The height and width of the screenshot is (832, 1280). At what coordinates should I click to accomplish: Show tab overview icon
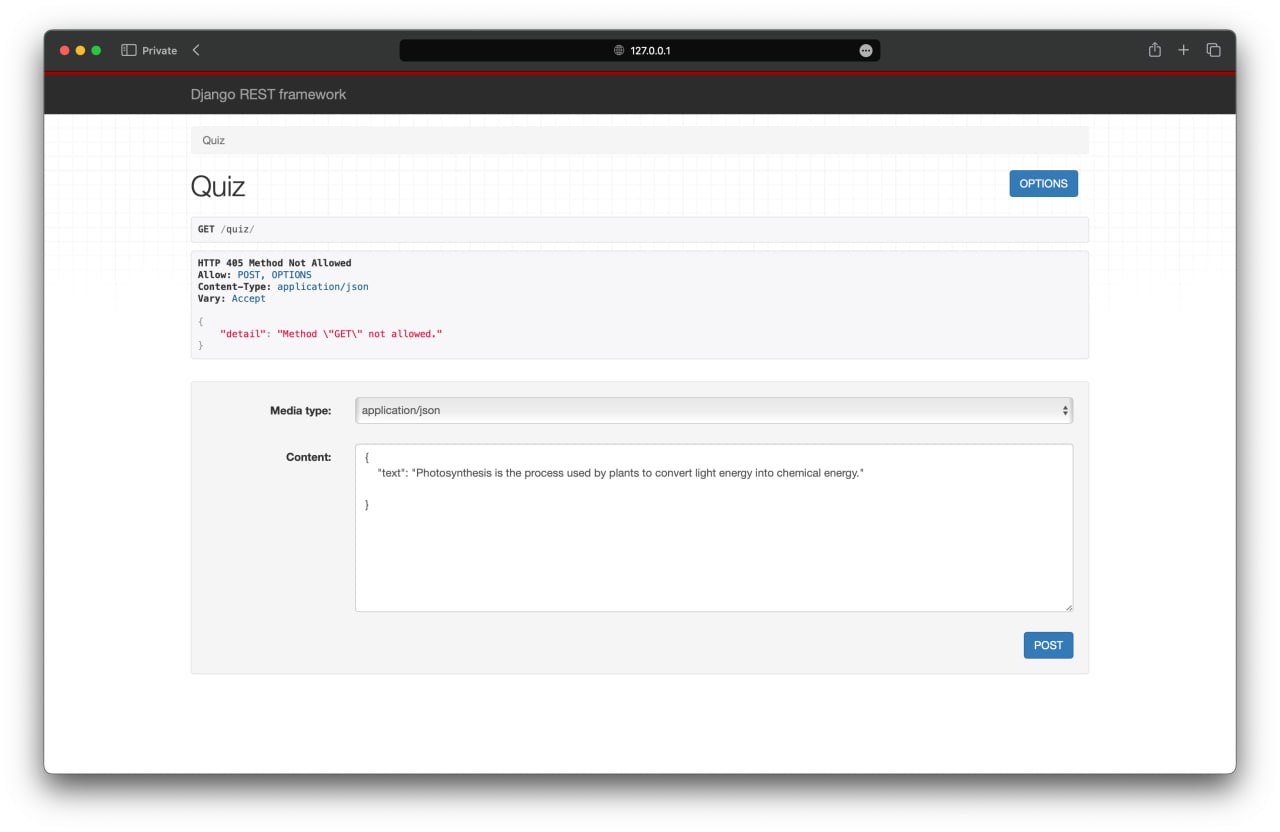point(1213,50)
